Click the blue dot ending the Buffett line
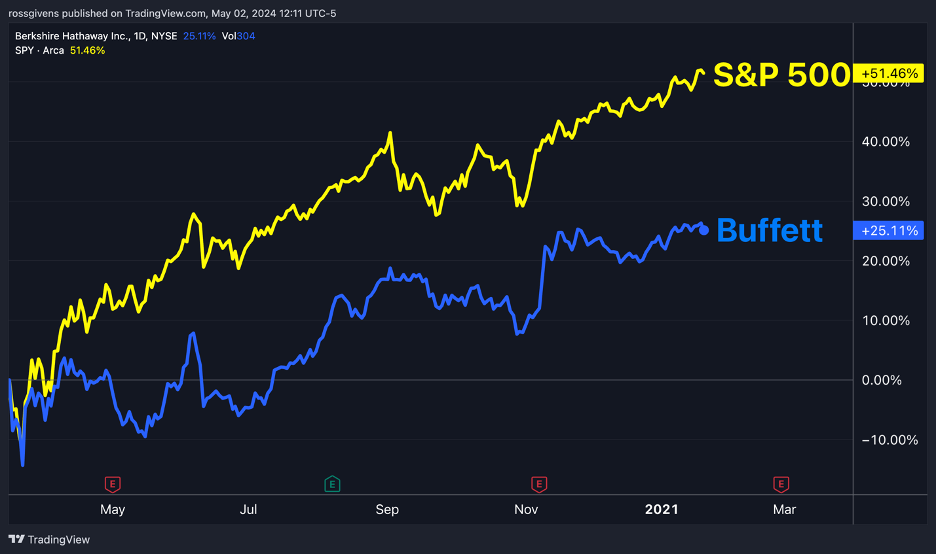Image resolution: width=936 pixels, height=554 pixels. click(704, 230)
